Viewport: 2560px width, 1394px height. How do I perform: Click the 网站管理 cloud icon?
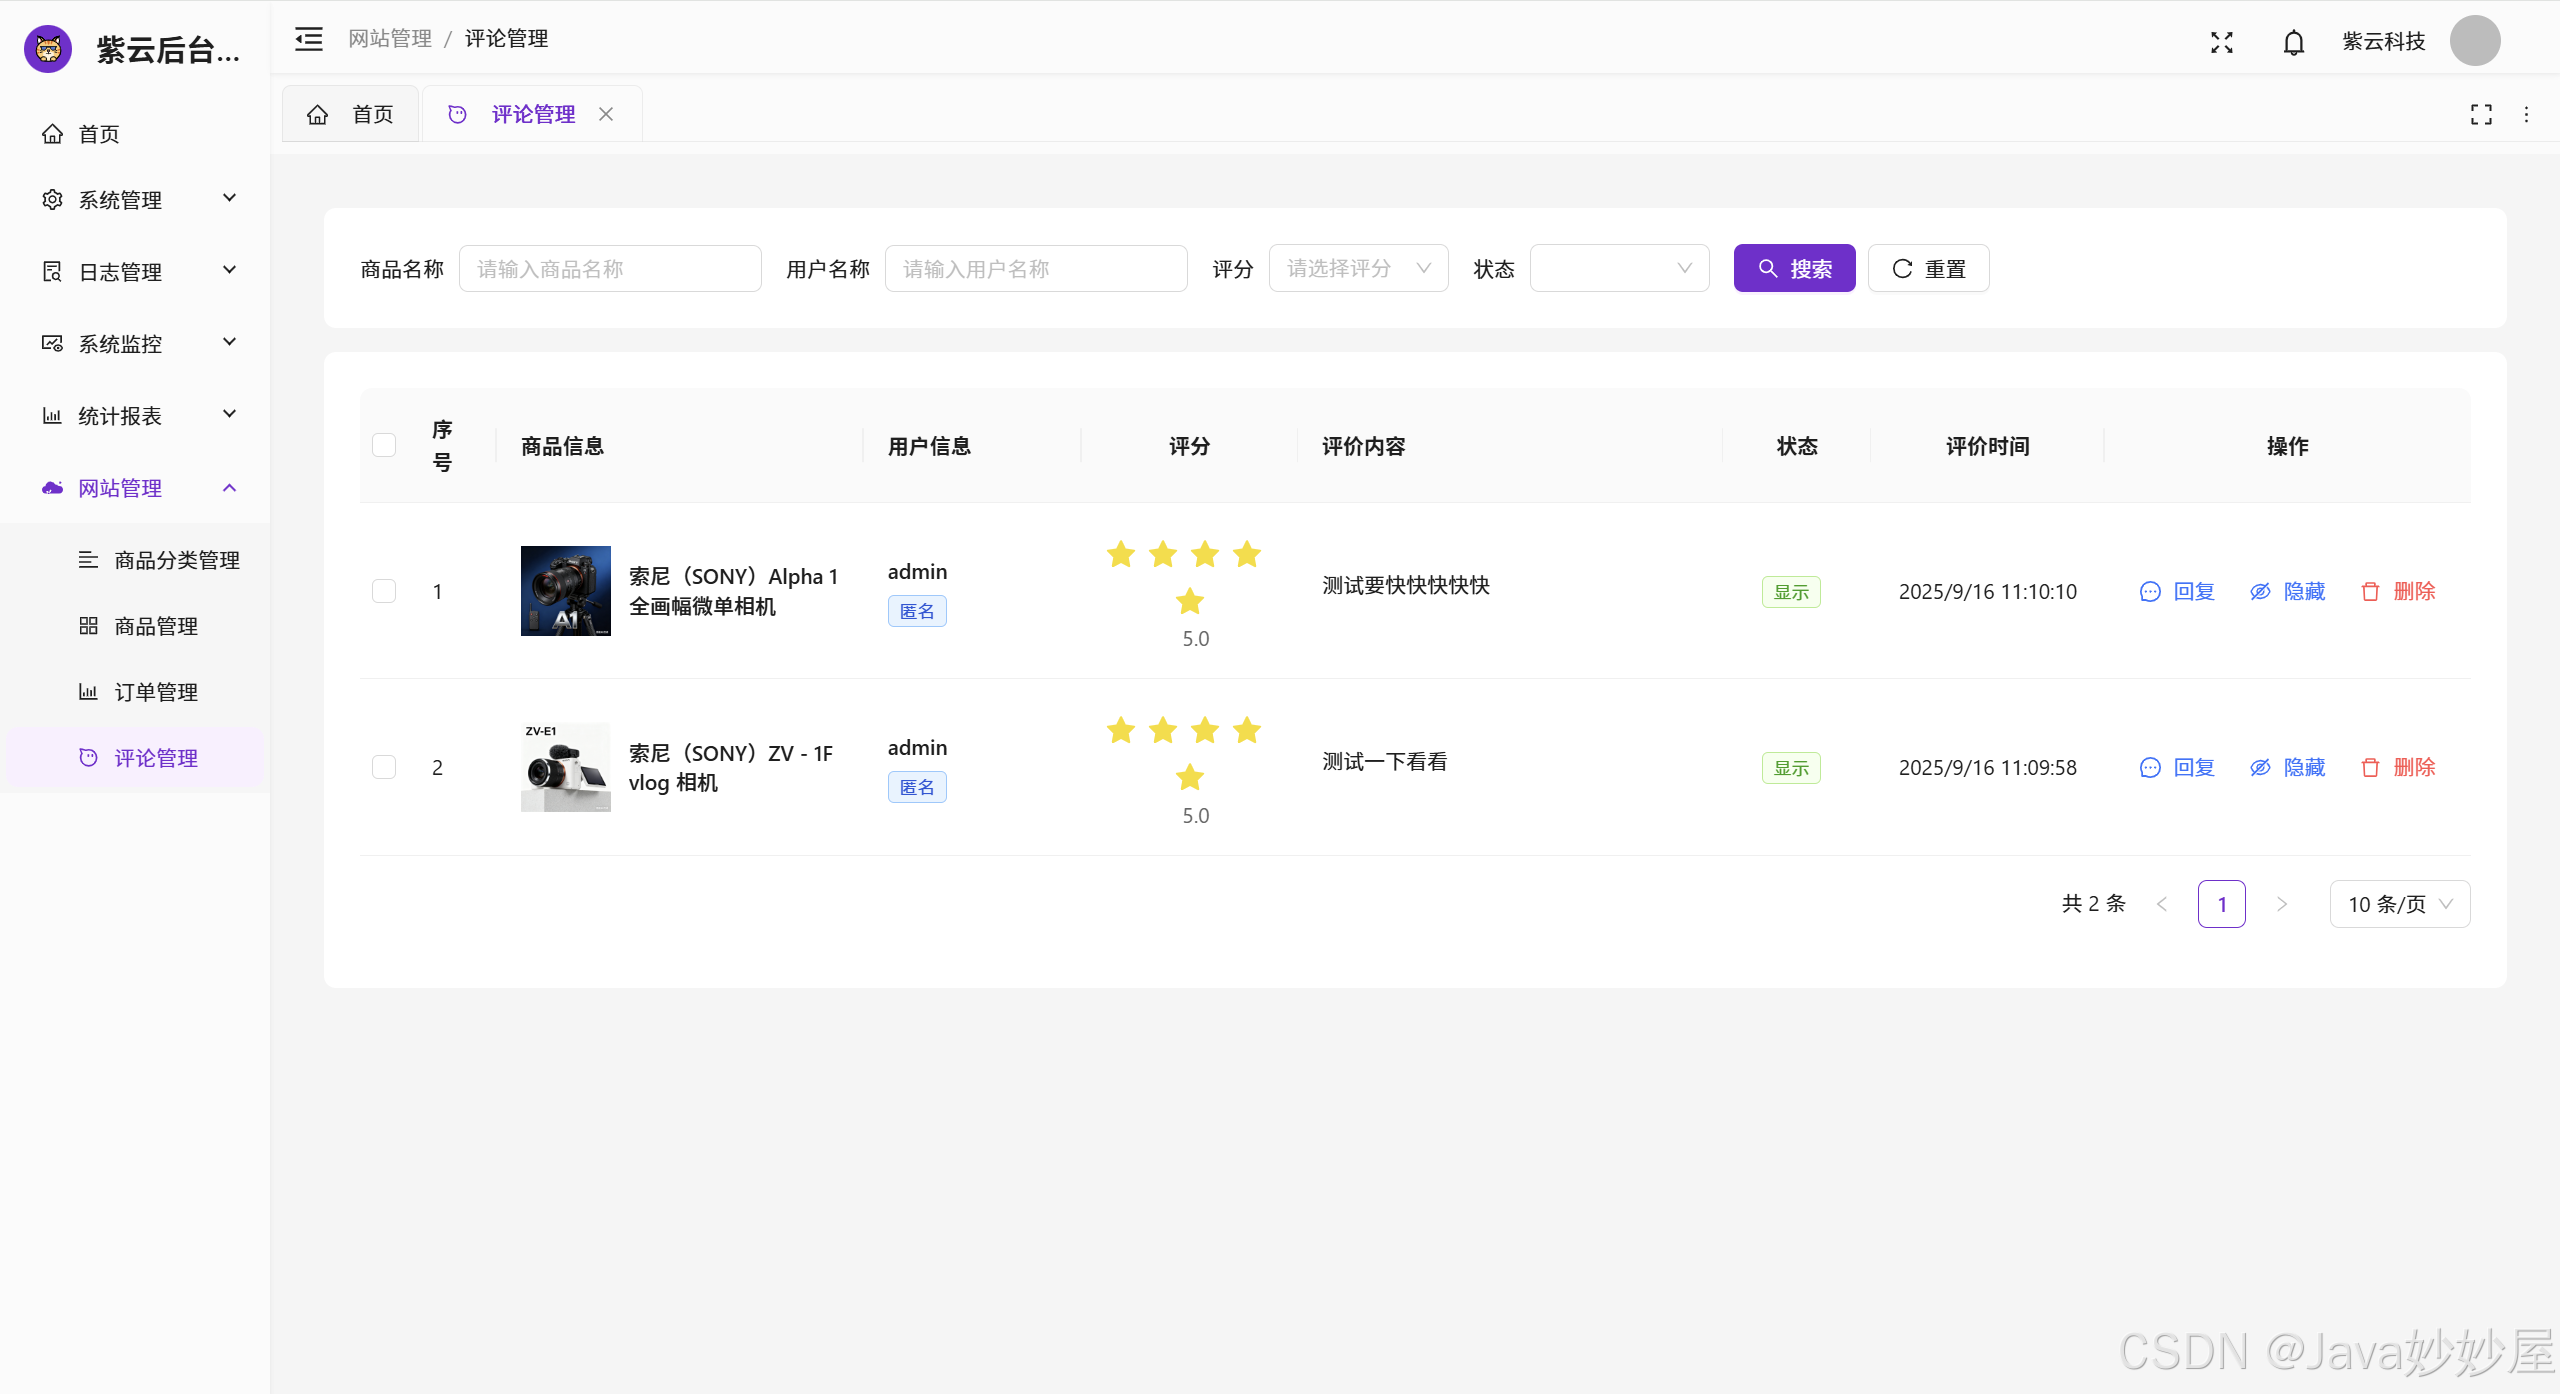point(52,488)
